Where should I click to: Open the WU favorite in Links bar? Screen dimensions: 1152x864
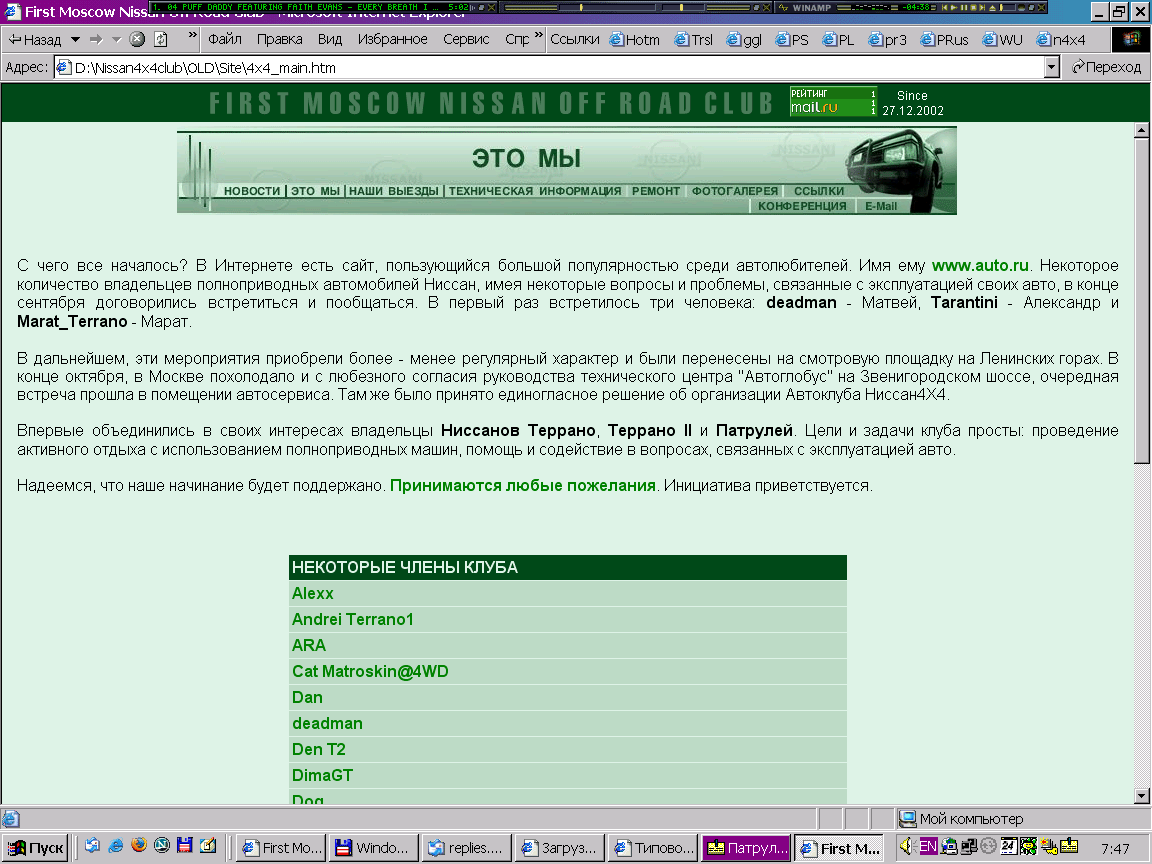click(x=1003, y=40)
